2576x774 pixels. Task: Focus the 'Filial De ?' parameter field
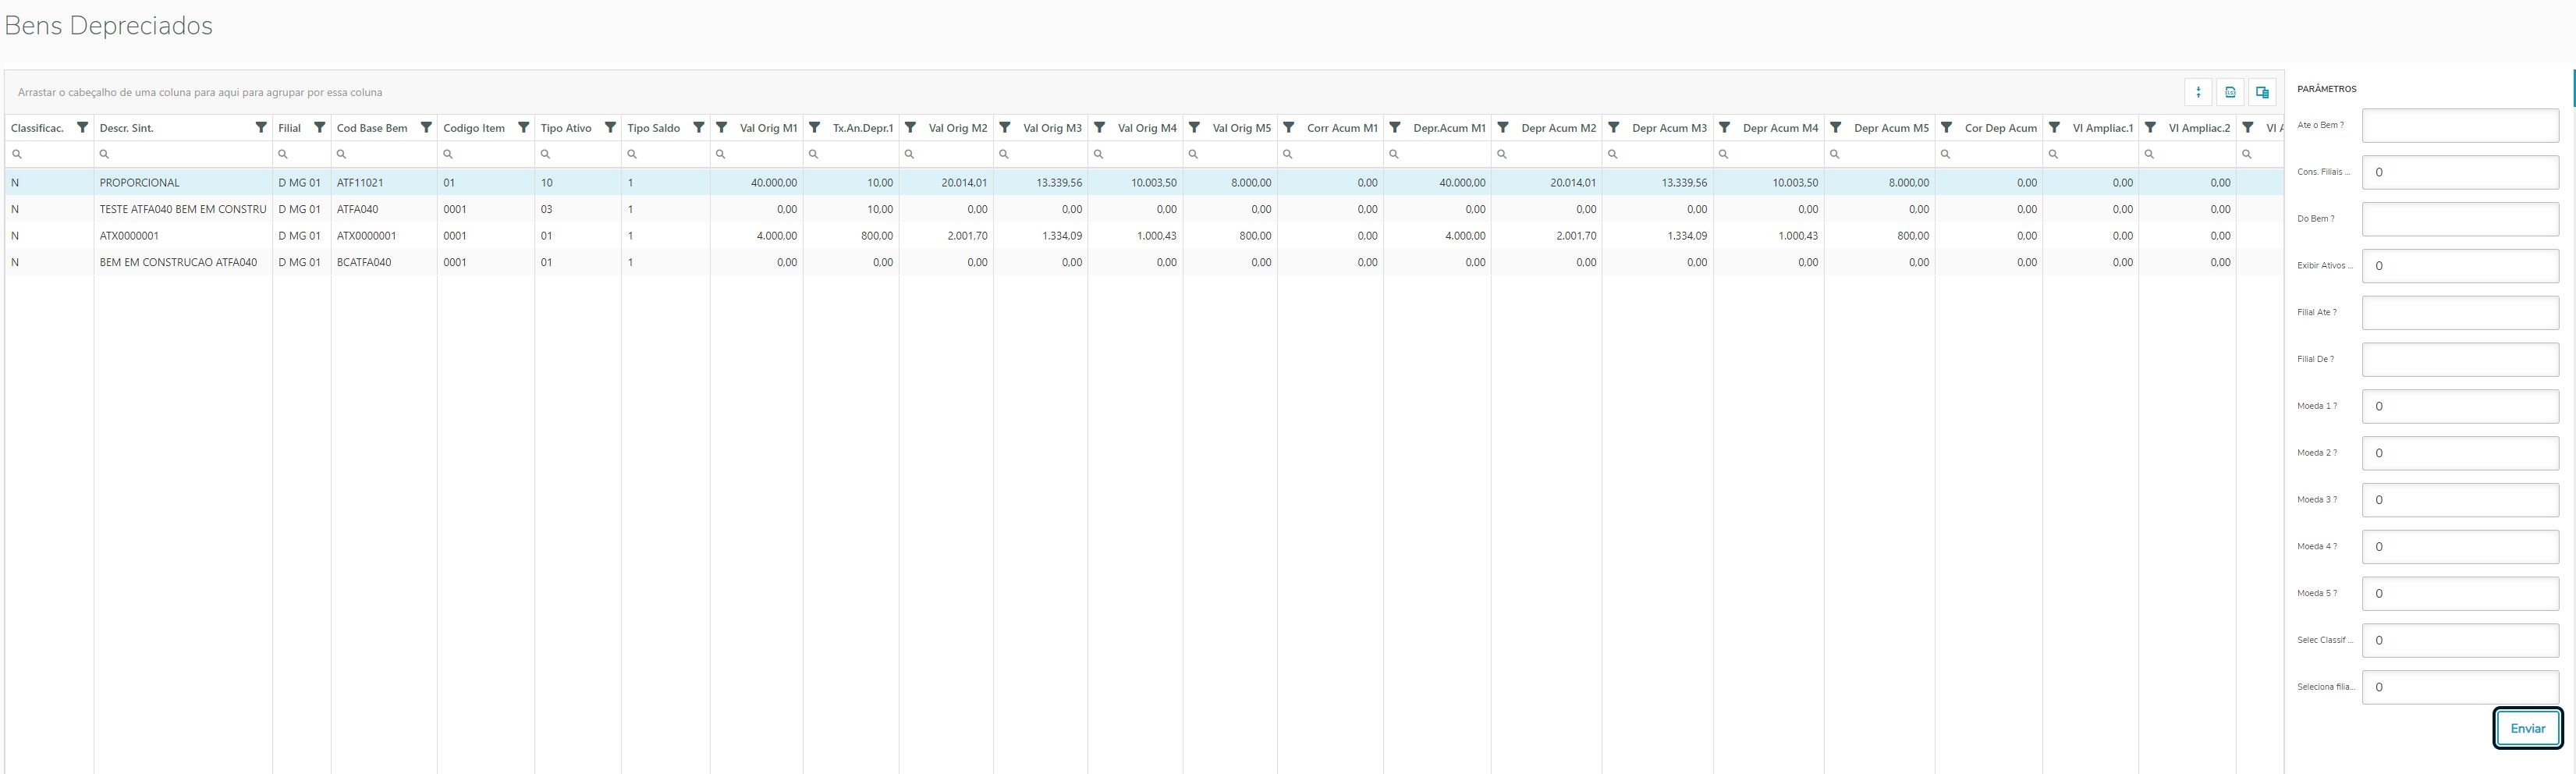click(2460, 359)
